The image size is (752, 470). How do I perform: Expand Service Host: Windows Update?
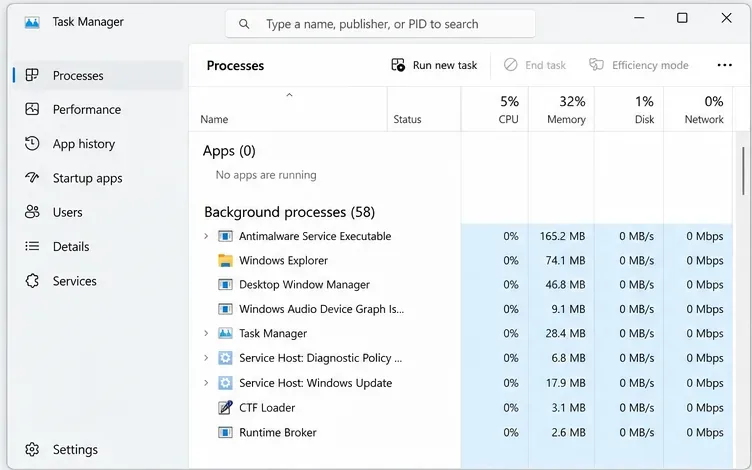[206, 383]
